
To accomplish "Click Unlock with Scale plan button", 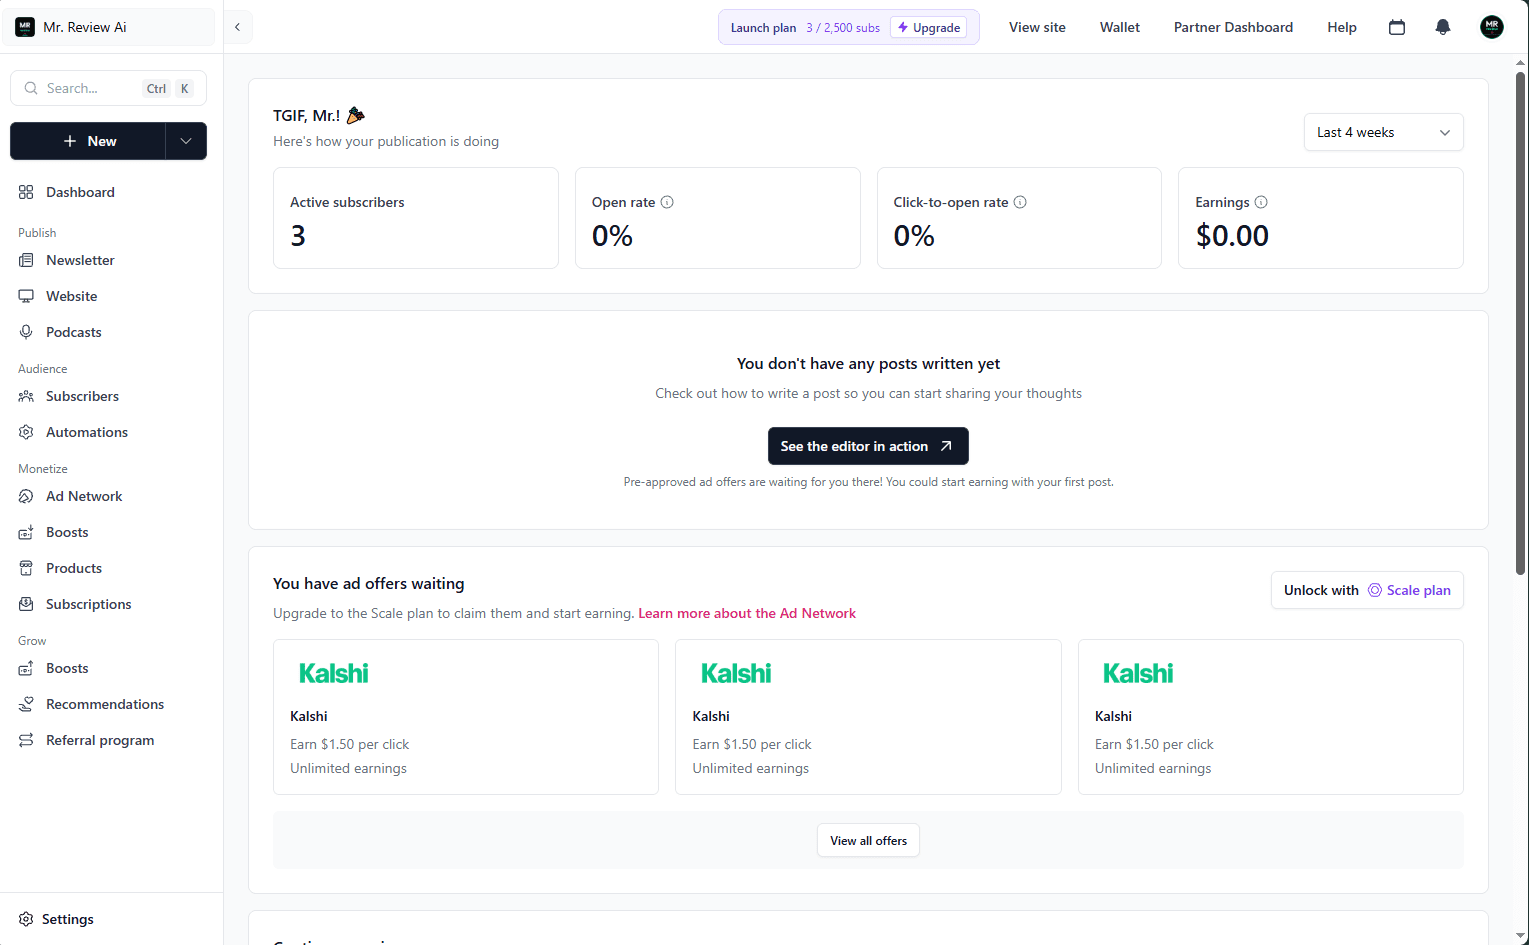I will pyautogui.click(x=1367, y=590).
